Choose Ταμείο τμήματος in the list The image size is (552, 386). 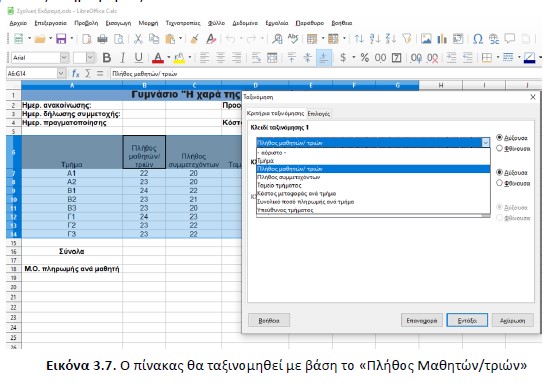coord(373,185)
